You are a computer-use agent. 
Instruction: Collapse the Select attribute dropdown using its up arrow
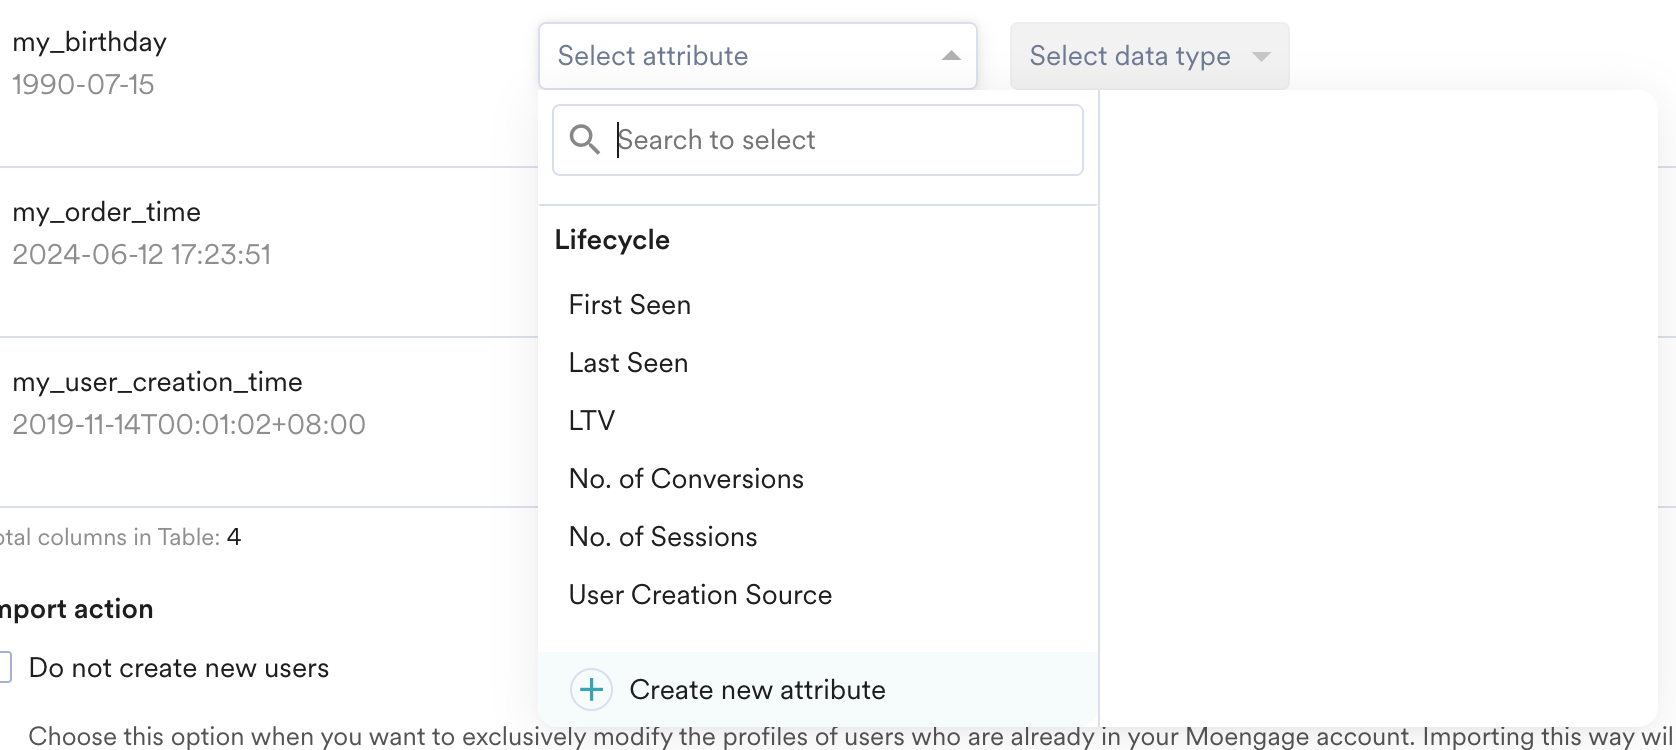(951, 56)
